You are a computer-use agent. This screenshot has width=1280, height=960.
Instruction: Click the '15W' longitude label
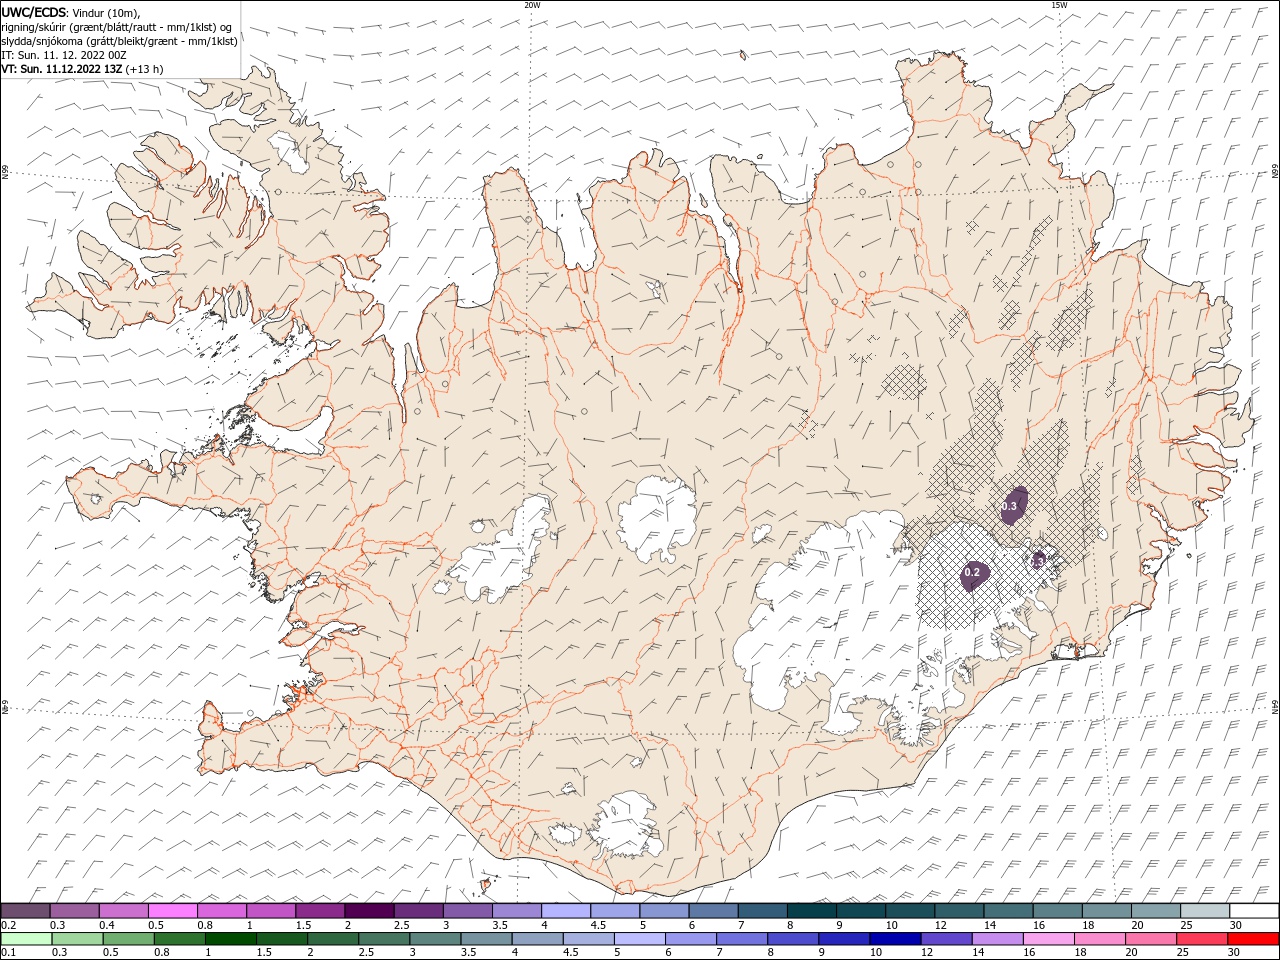pos(1059,5)
